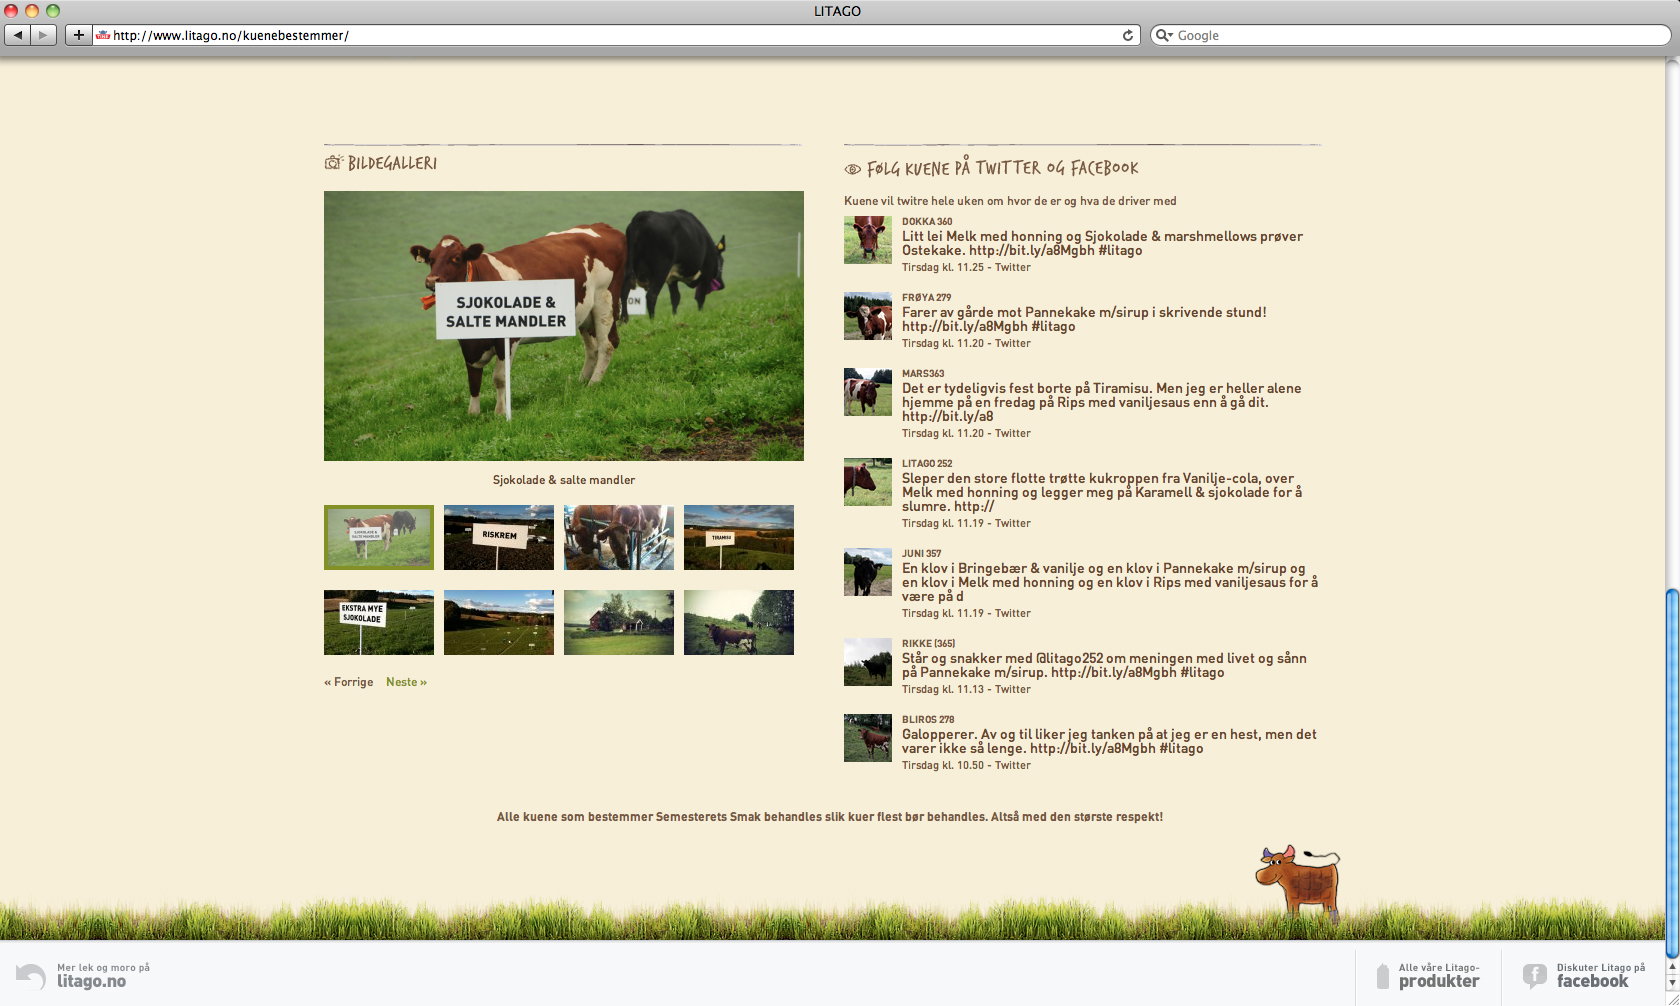1680x1006 pixels.
Task: Open the red farmhouse thumbnail
Action: click(x=619, y=622)
